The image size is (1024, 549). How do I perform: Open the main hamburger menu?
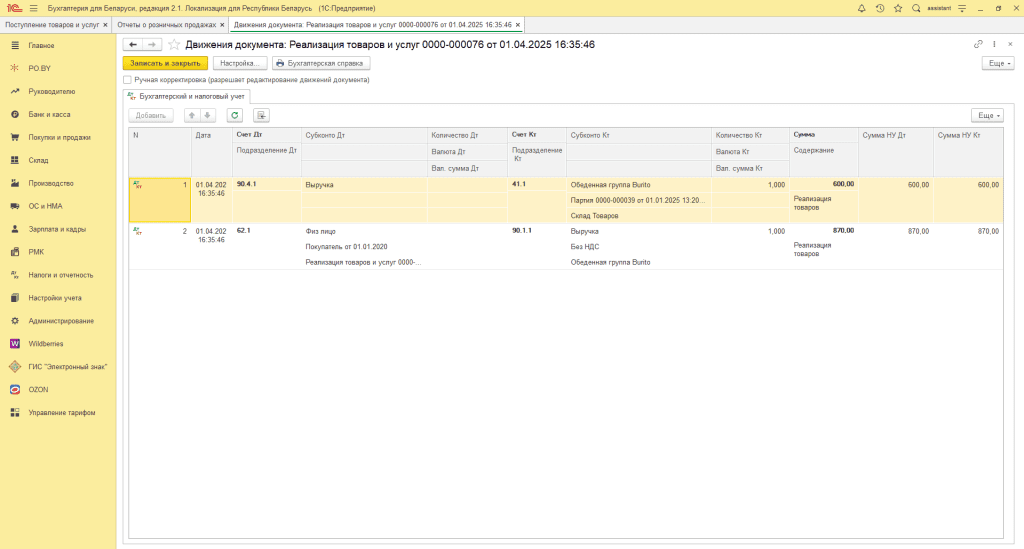(33, 8)
